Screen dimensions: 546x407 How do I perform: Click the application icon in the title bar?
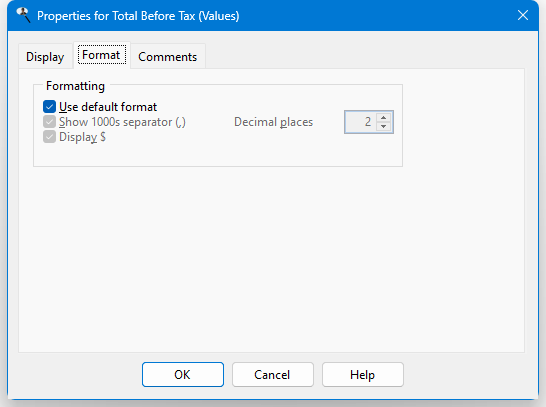[x=23, y=15]
